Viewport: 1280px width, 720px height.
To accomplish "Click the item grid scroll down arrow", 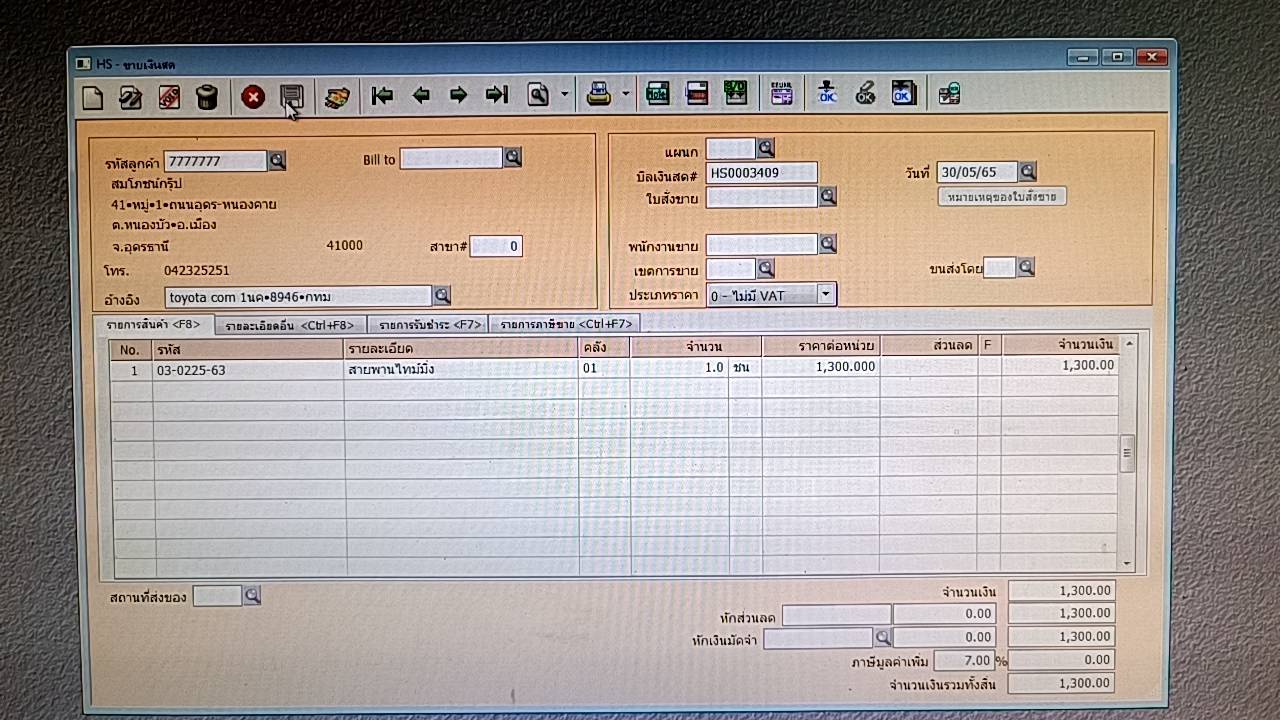I will click(x=1128, y=564).
